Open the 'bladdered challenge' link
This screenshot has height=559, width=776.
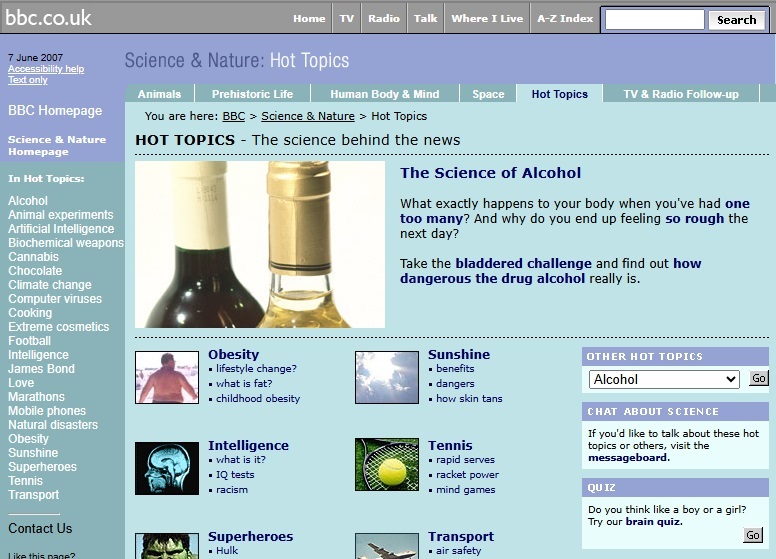pos(524,263)
